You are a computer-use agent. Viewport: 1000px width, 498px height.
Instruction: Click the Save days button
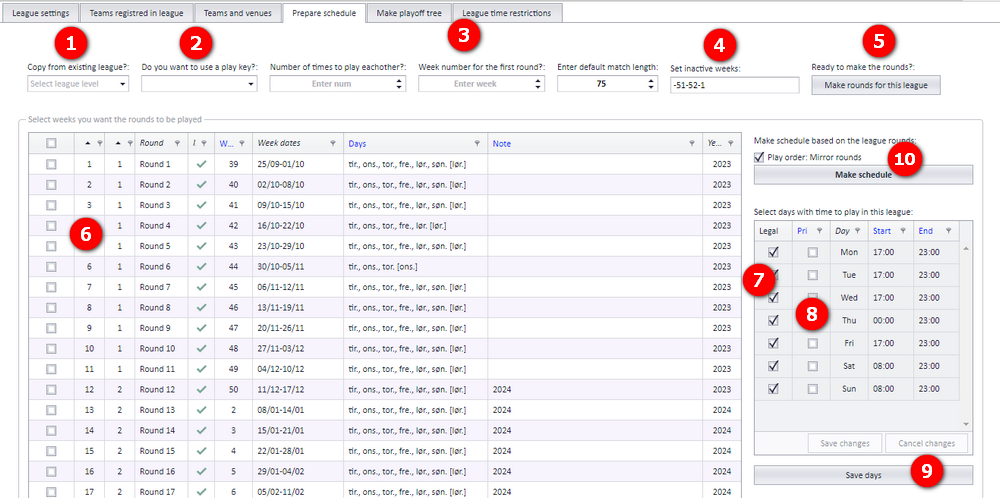pyautogui.click(x=864, y=475)
